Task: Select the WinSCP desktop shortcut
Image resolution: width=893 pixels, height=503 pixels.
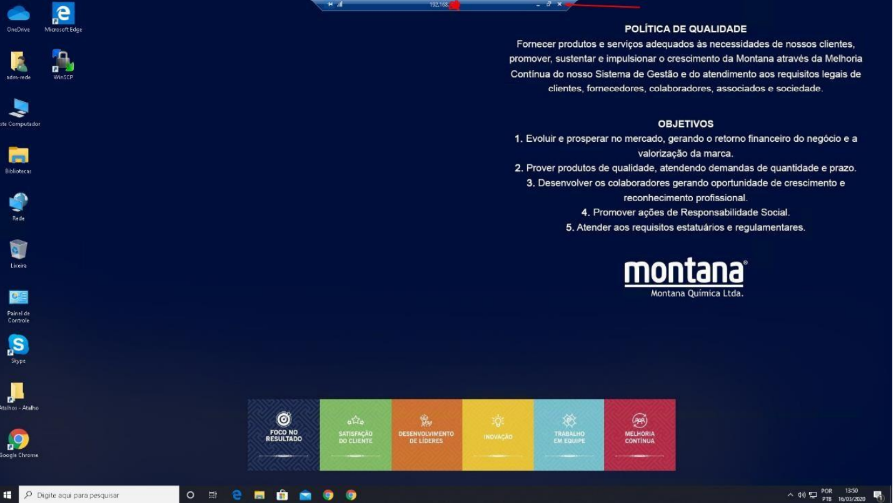Action: point(62,60)
